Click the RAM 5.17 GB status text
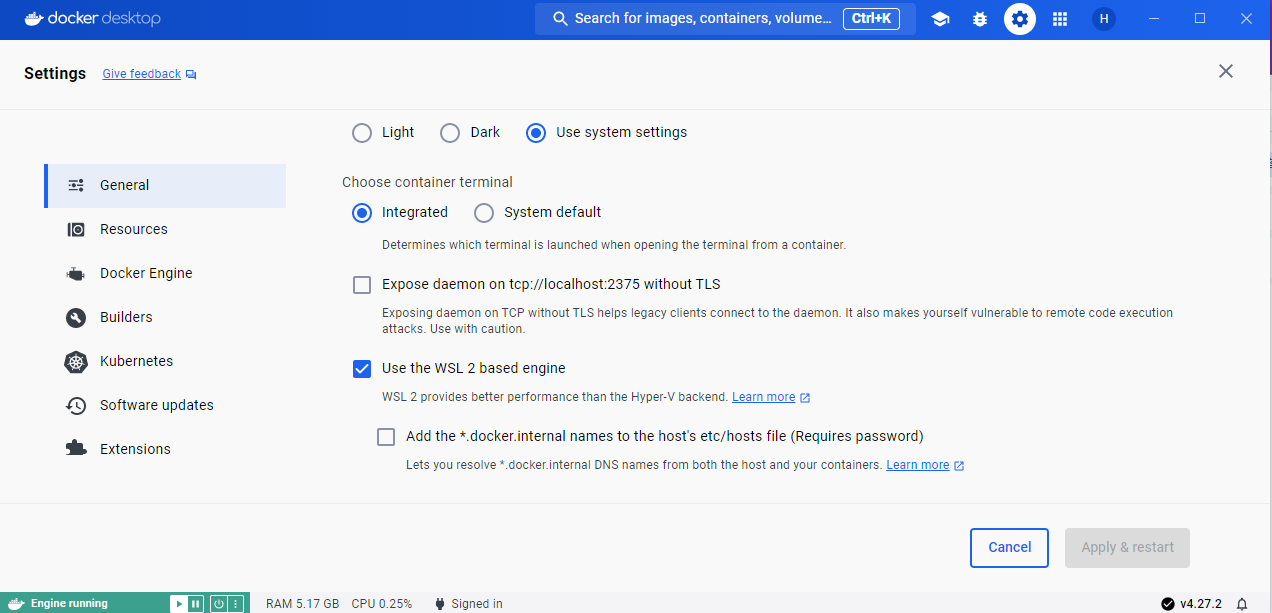The width and height of the screenshot is (1272, 613). click(x=302, y=604)
